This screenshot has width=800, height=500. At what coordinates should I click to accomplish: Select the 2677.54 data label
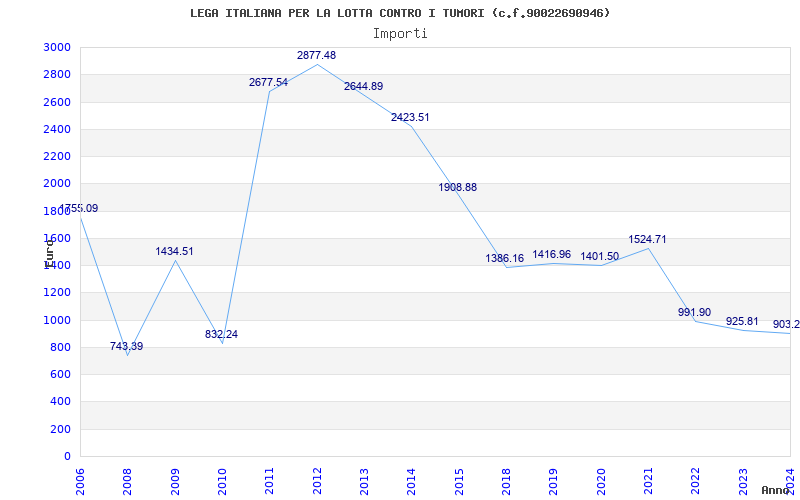pos(268,82)
